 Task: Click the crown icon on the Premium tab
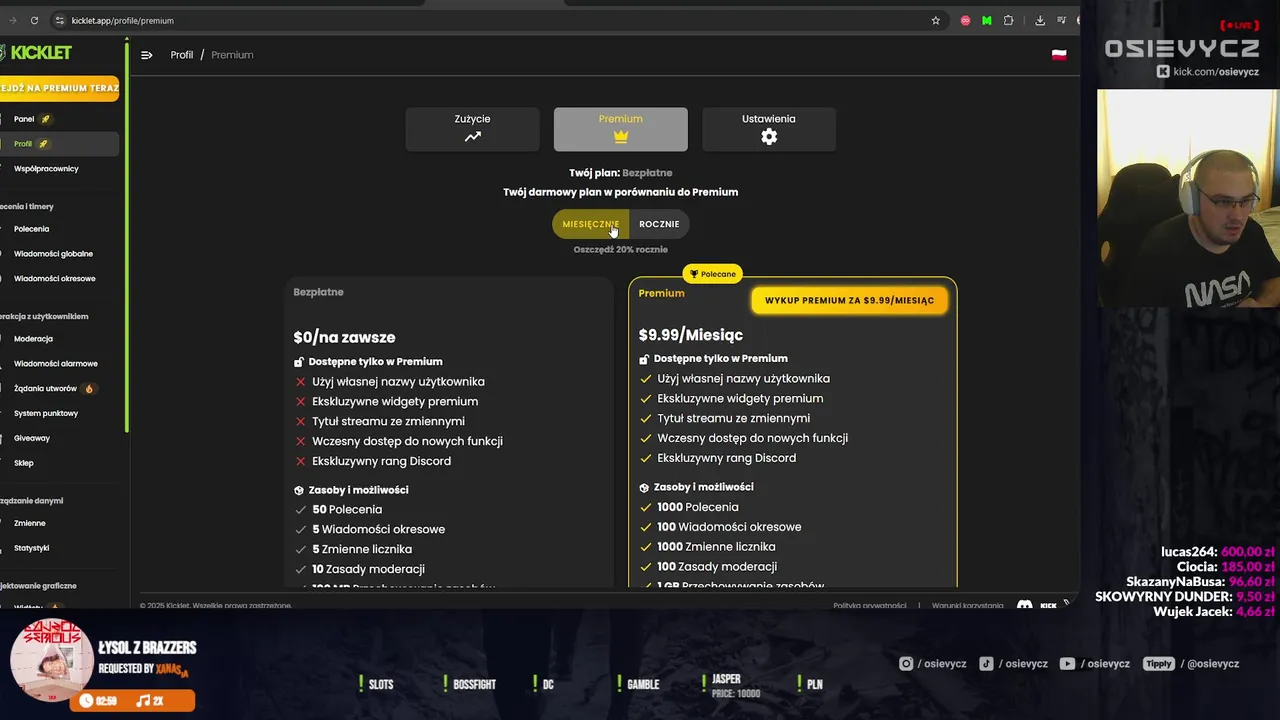(621, 137)
